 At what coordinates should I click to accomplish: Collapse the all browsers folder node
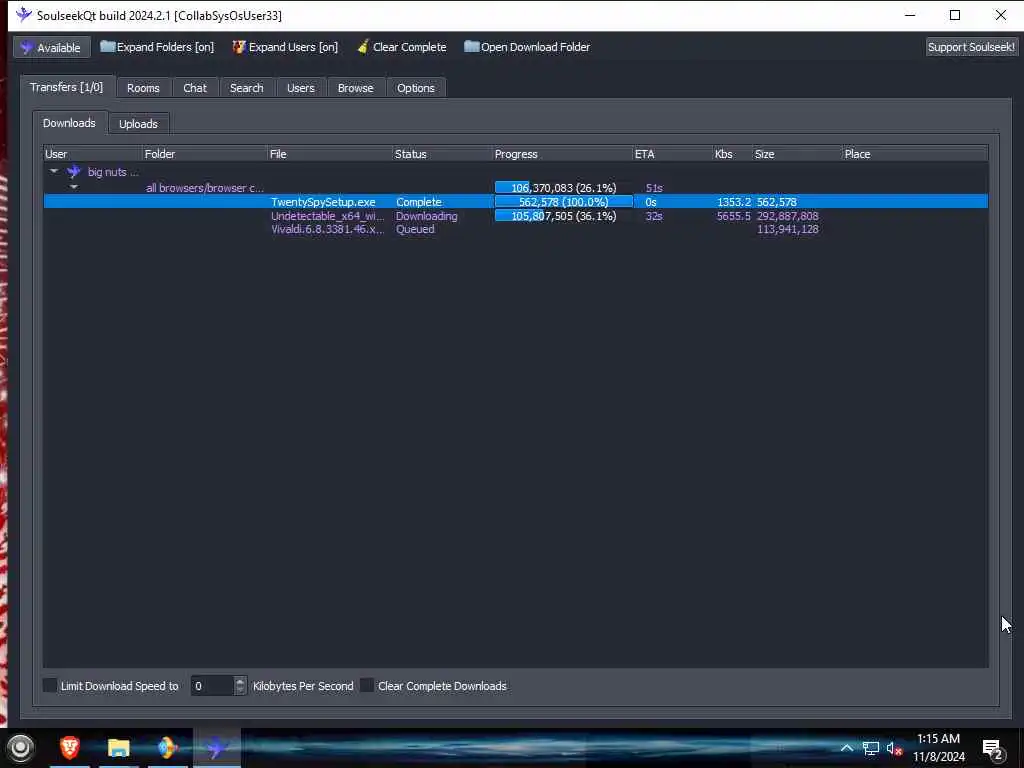[x=74, y=187]
